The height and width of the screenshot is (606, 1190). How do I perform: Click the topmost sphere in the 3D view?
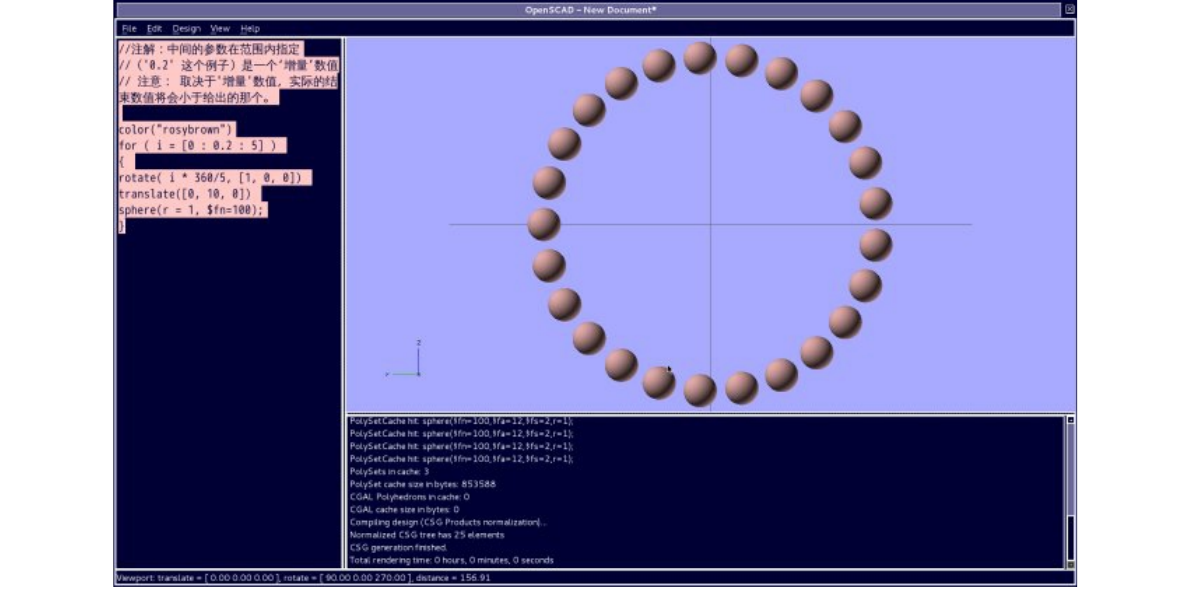700,58
